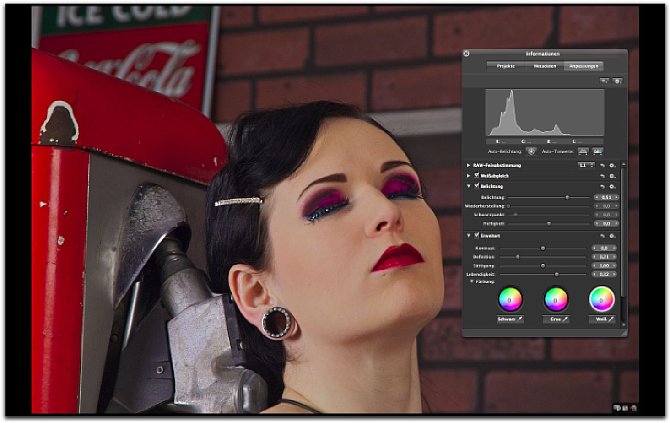Click the scroll-down arrow of adjustments list
This screenshot has height=423, width=670.
click(x=623, y=325)
